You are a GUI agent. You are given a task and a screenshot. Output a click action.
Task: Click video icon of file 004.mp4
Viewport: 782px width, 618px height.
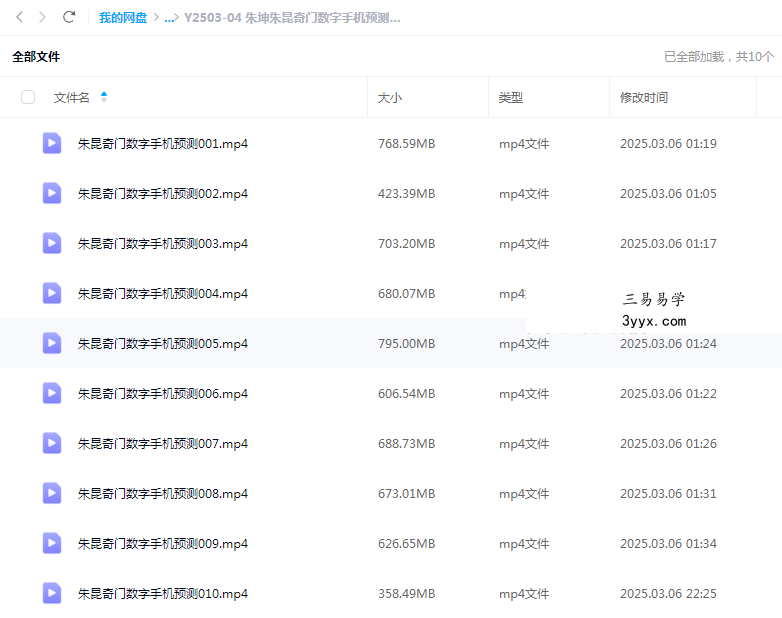point(52,293)
